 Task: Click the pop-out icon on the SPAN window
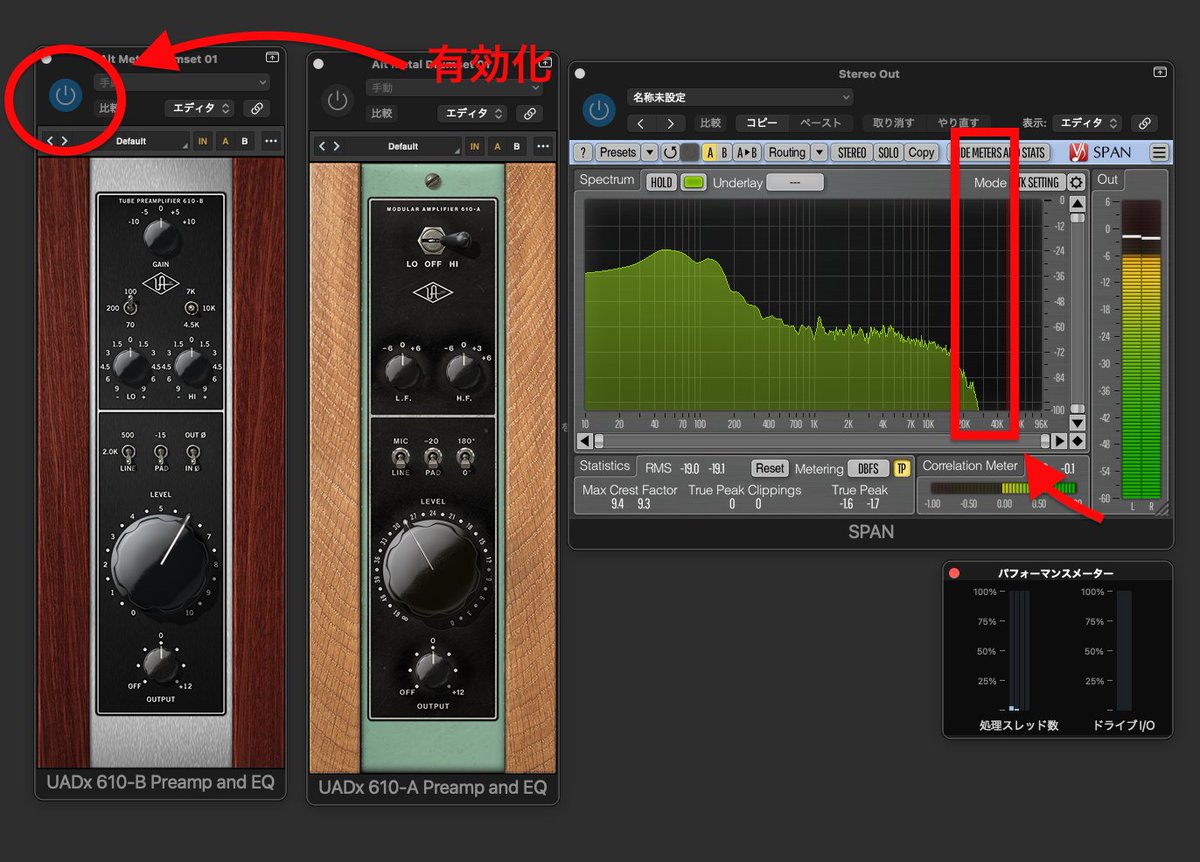tap(1159, 73)
